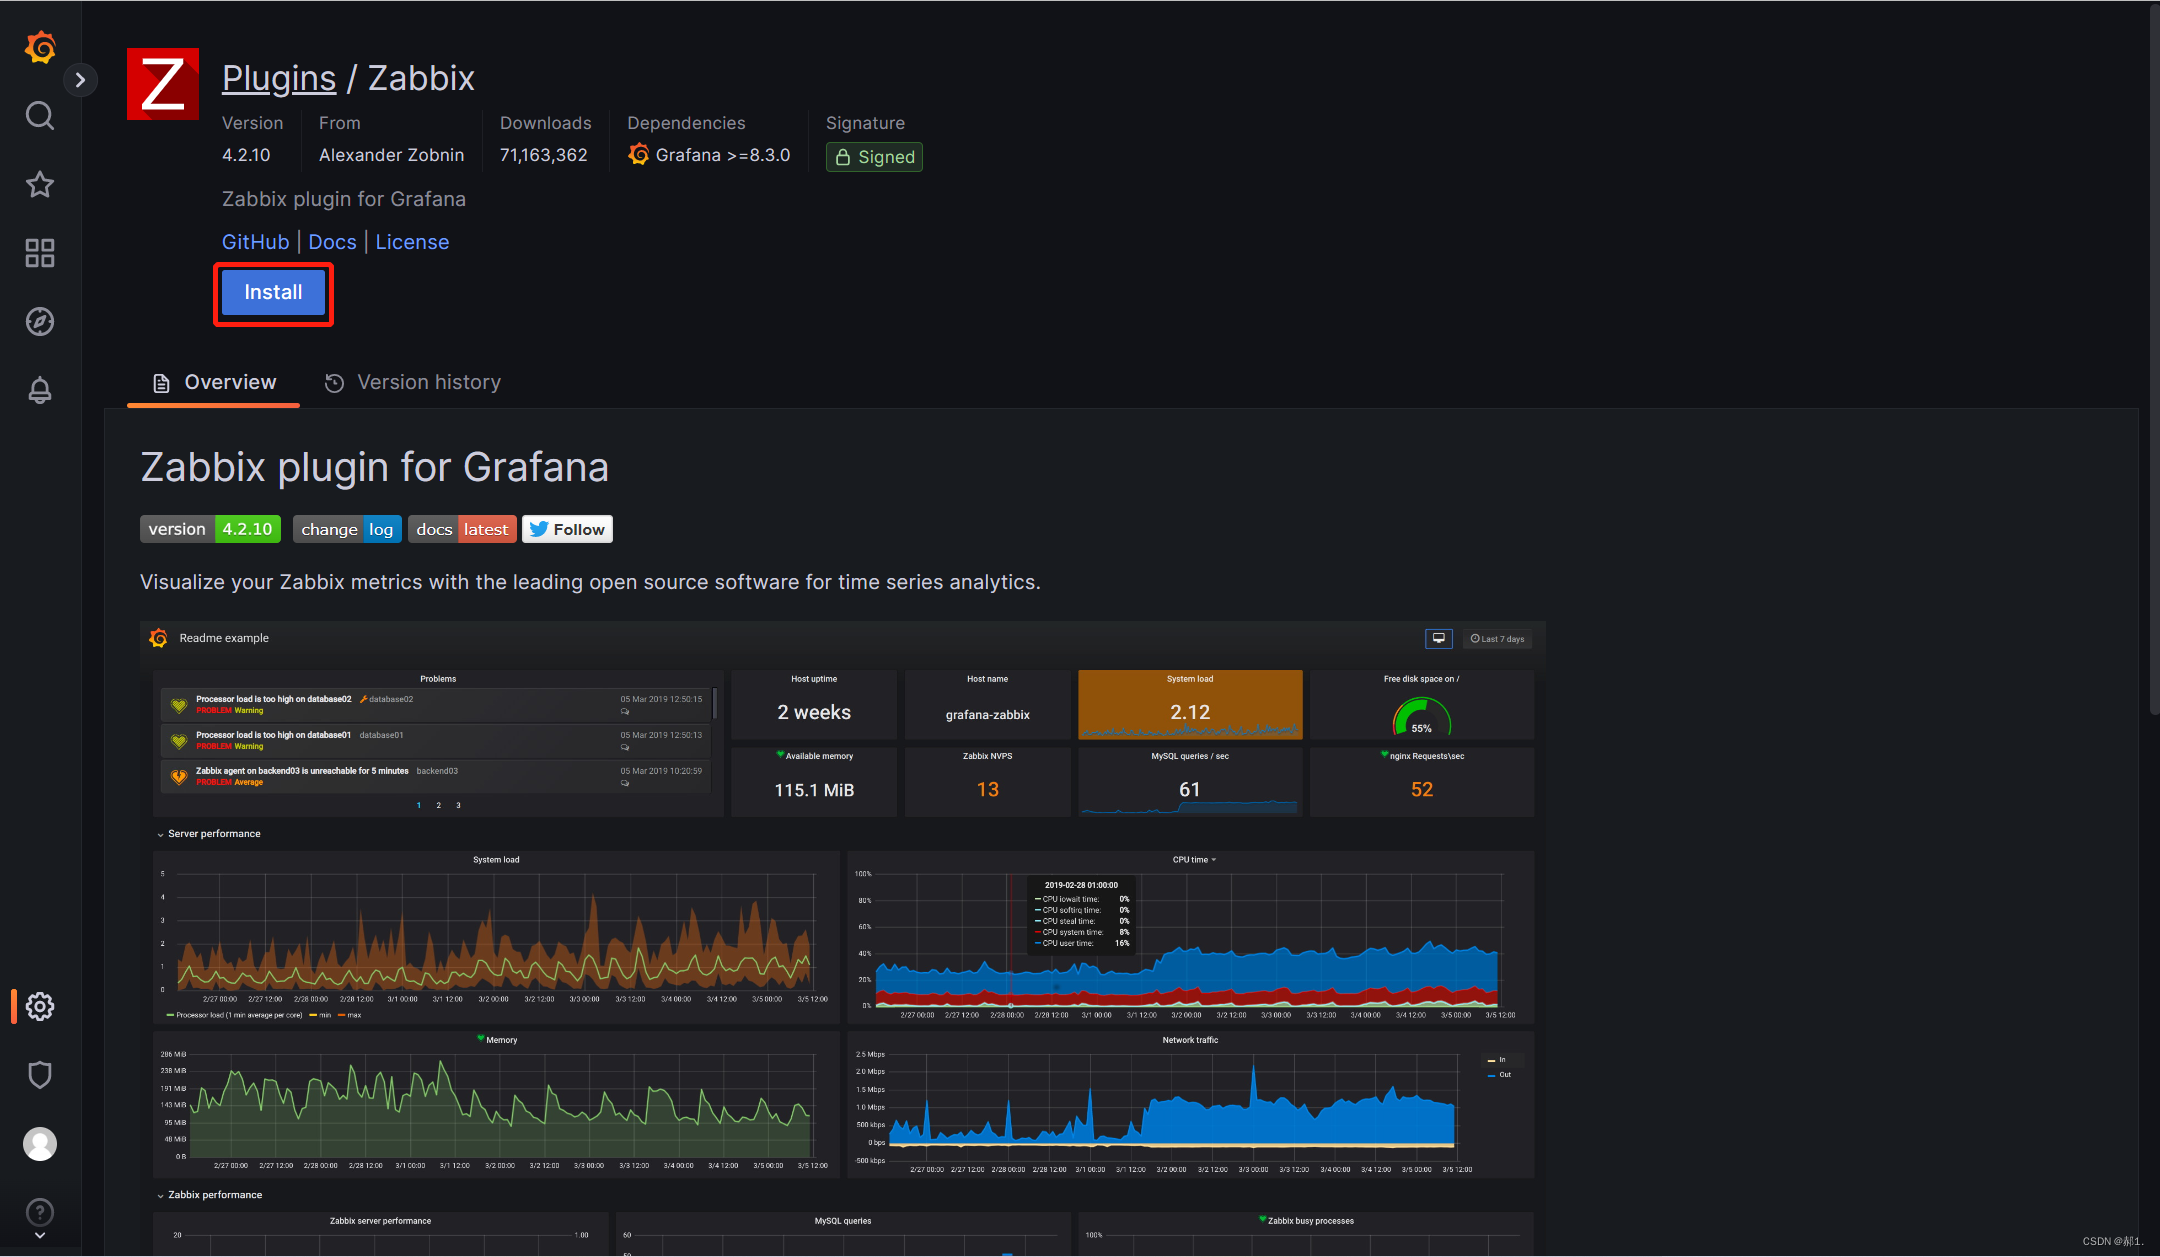Open the Alerting bell icon
Screen dimensions: 2160x1257
pos(40,390)
